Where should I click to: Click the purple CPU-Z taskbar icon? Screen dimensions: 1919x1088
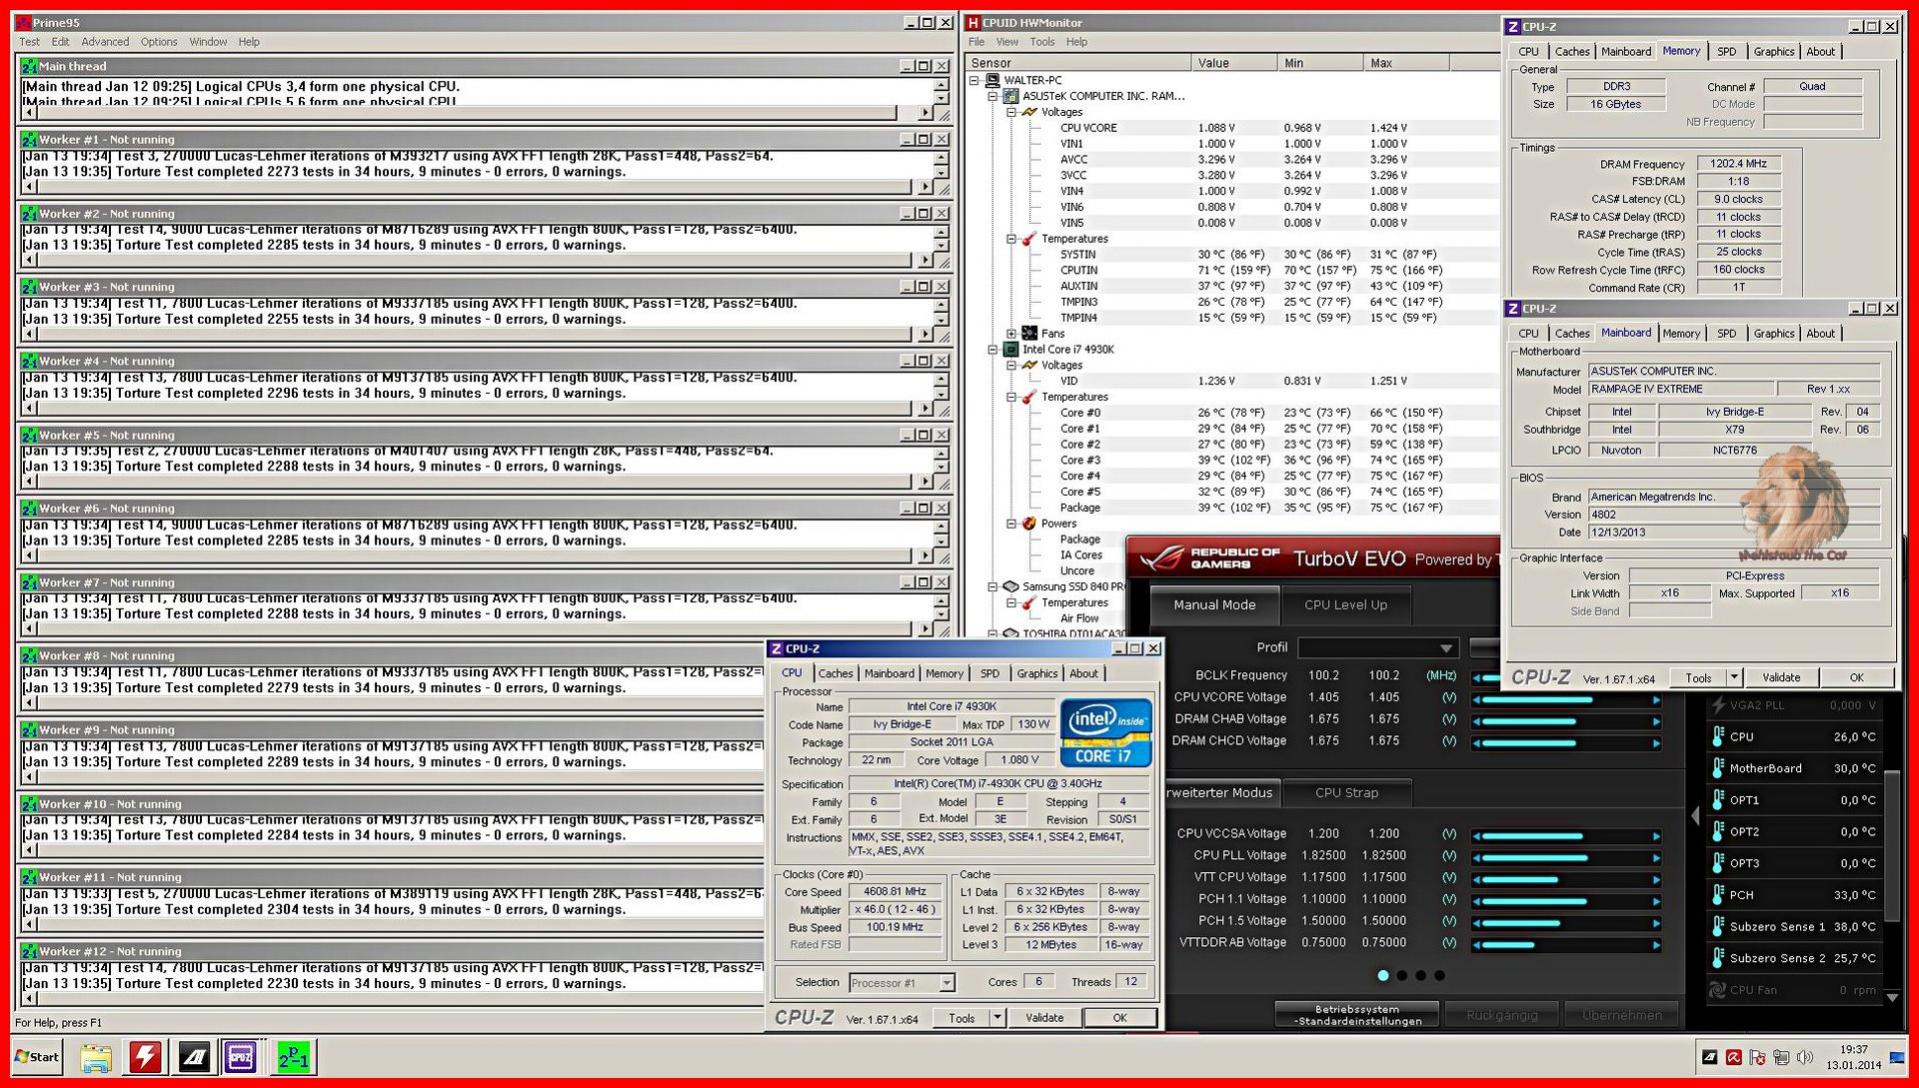click(241, 1057)
